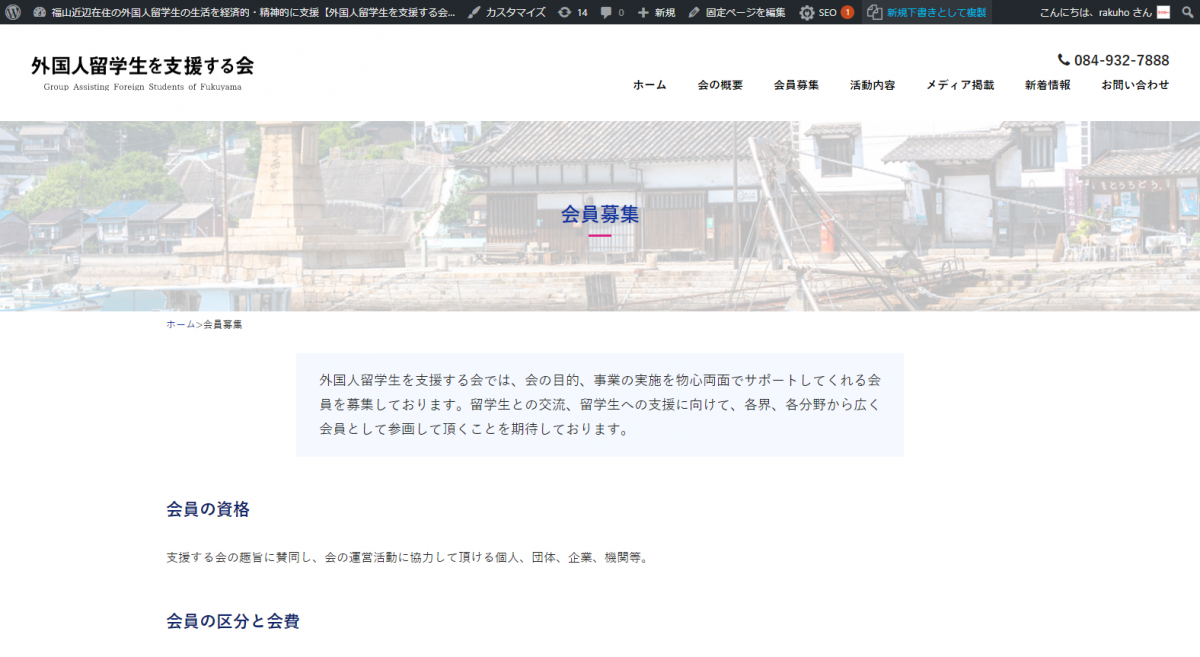Open the comments bubble showing 0
Screen dimensions: 1200x657
[612, 12]
